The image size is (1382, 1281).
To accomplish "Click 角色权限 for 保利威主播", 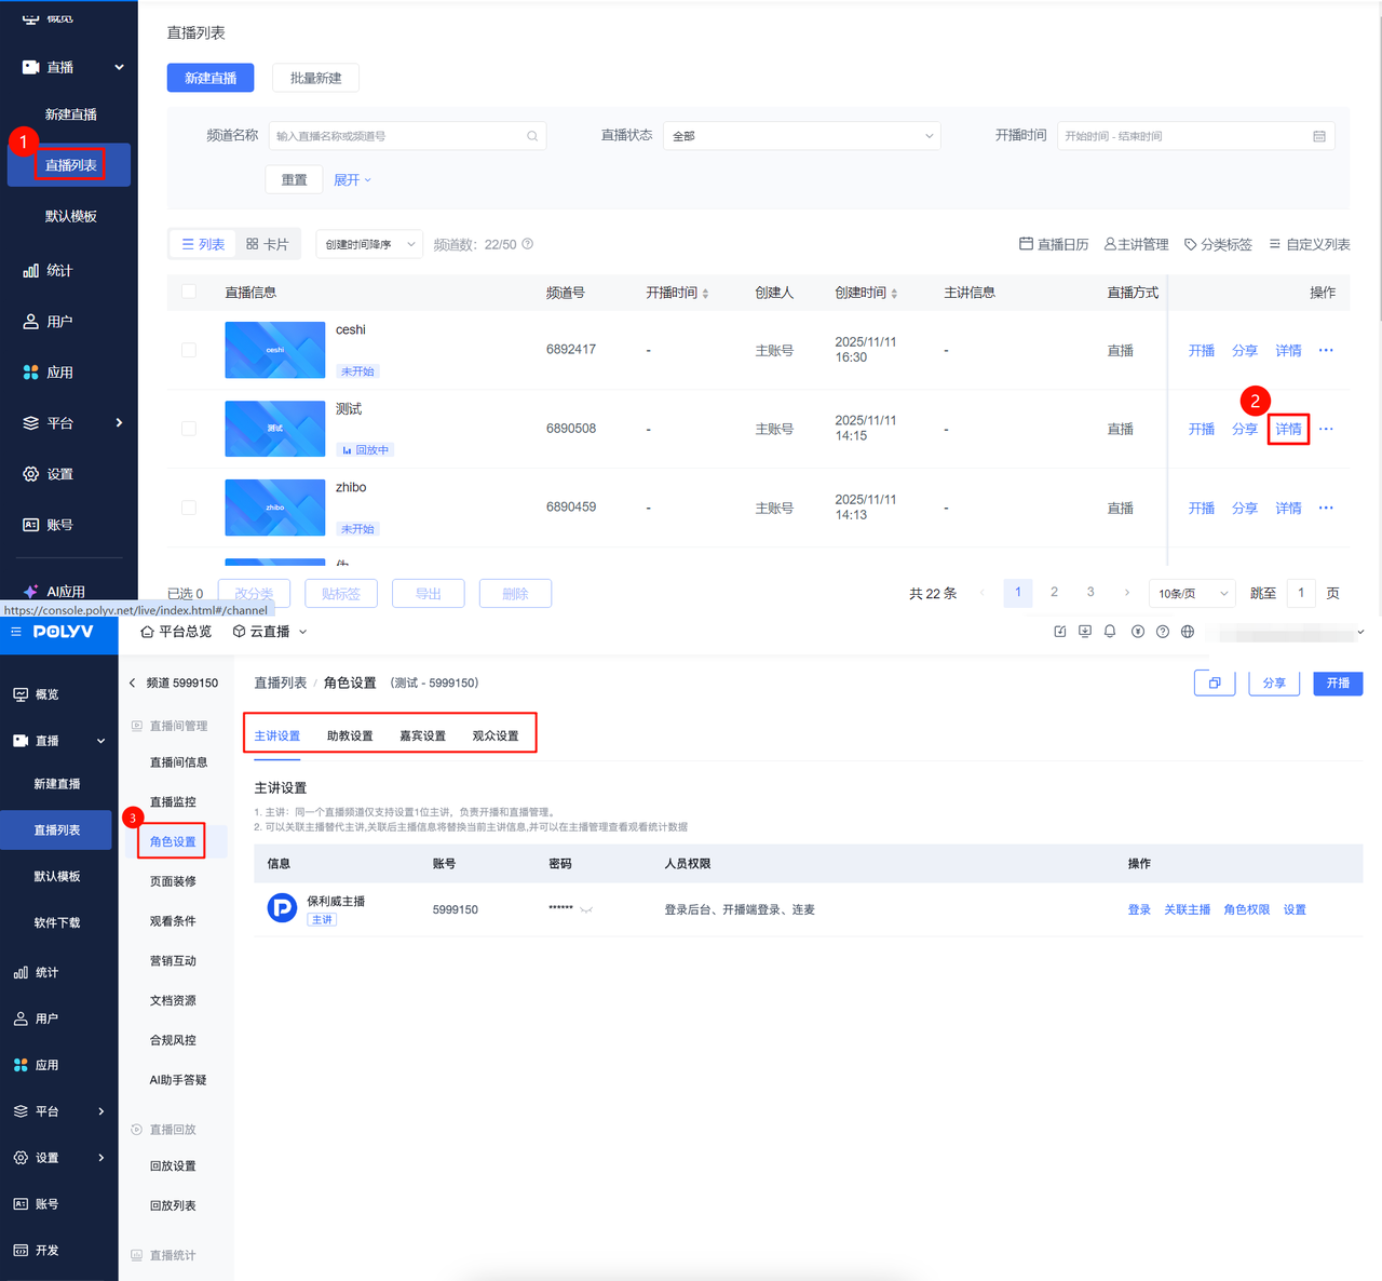I will coord(1247,910).
